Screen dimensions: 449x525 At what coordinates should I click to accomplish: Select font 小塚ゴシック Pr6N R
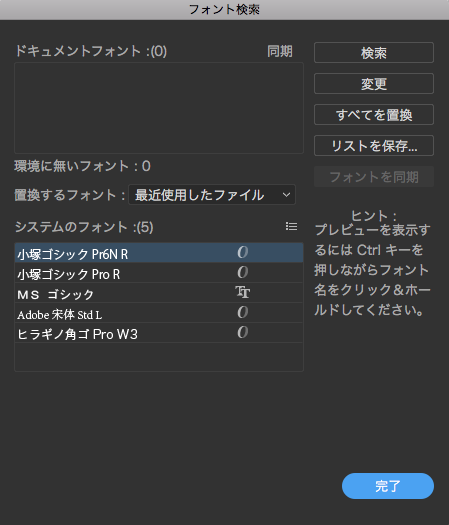click(159, 253)
